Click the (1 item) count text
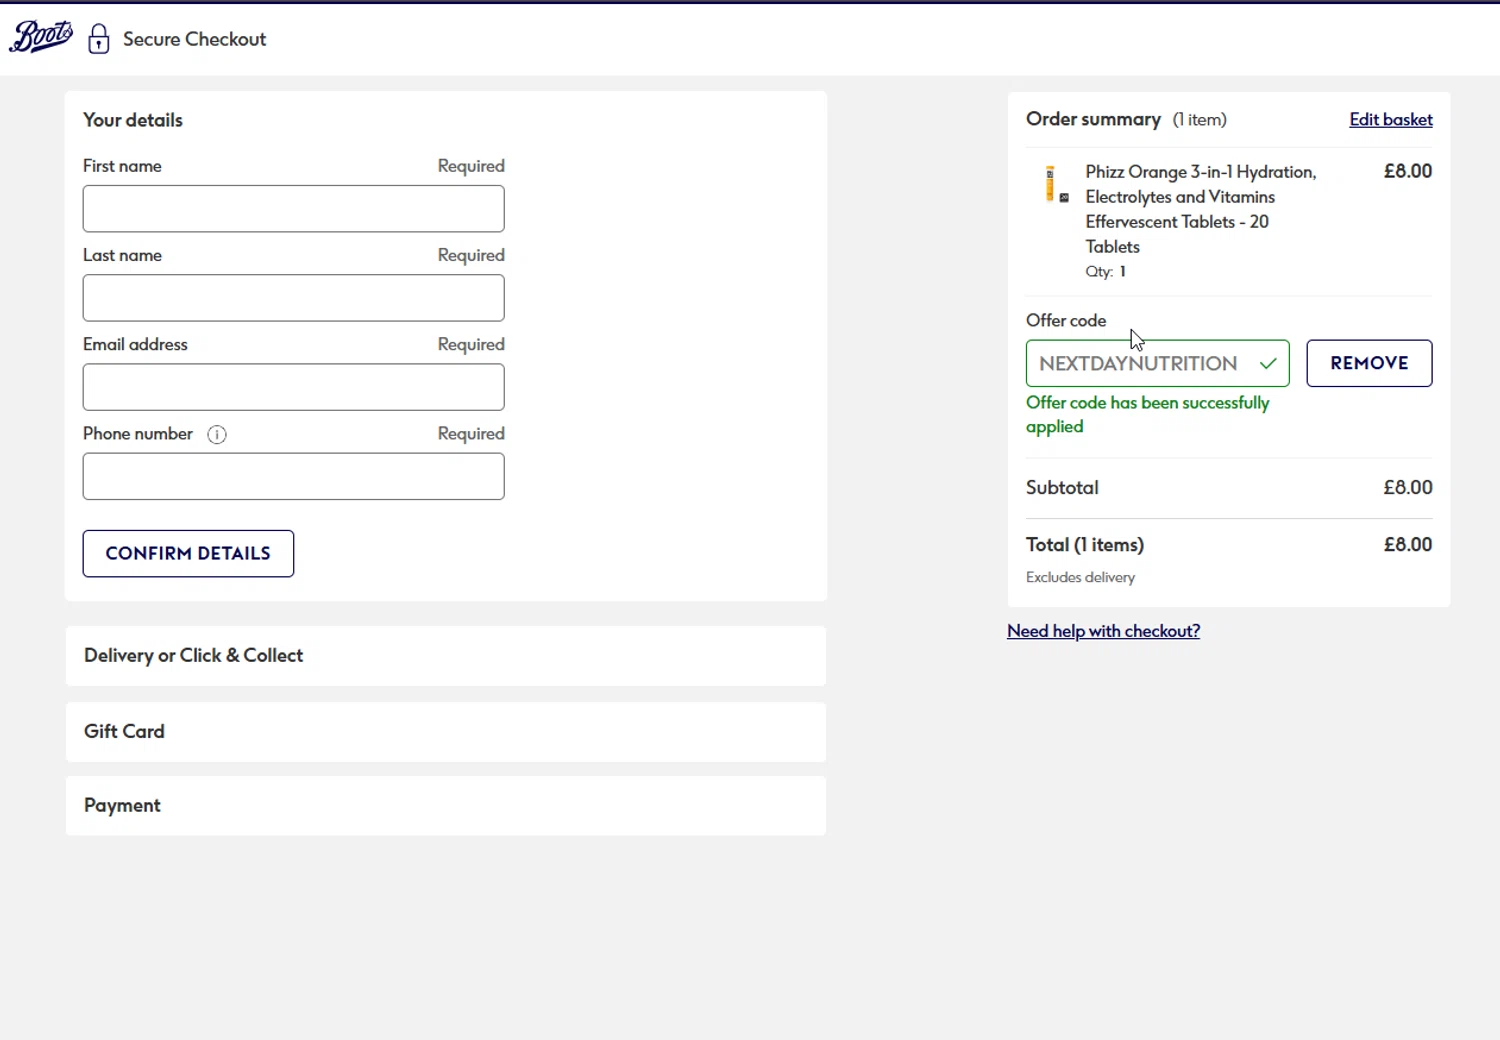 point(1199,119)
